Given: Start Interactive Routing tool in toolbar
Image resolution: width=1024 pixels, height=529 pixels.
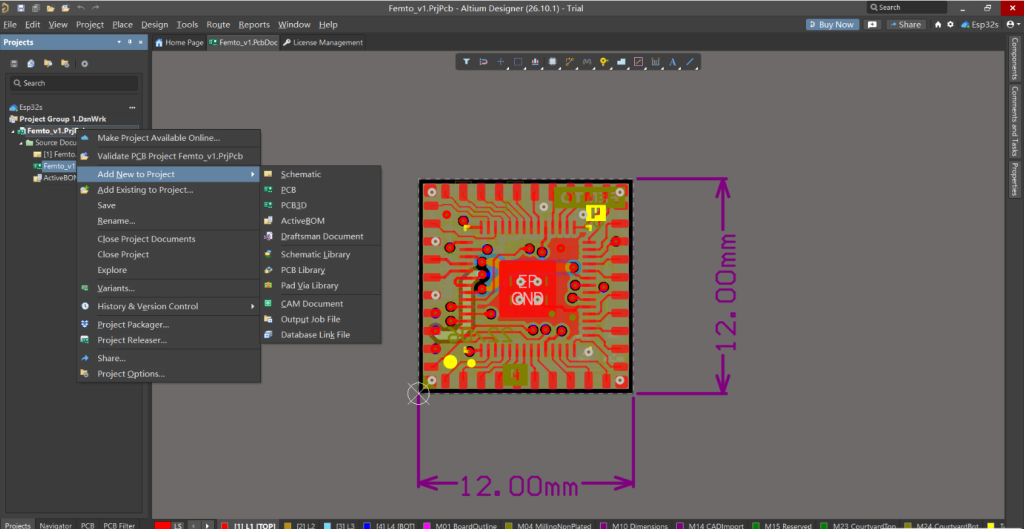Looking at the screenshot, I should click(569, 61).
